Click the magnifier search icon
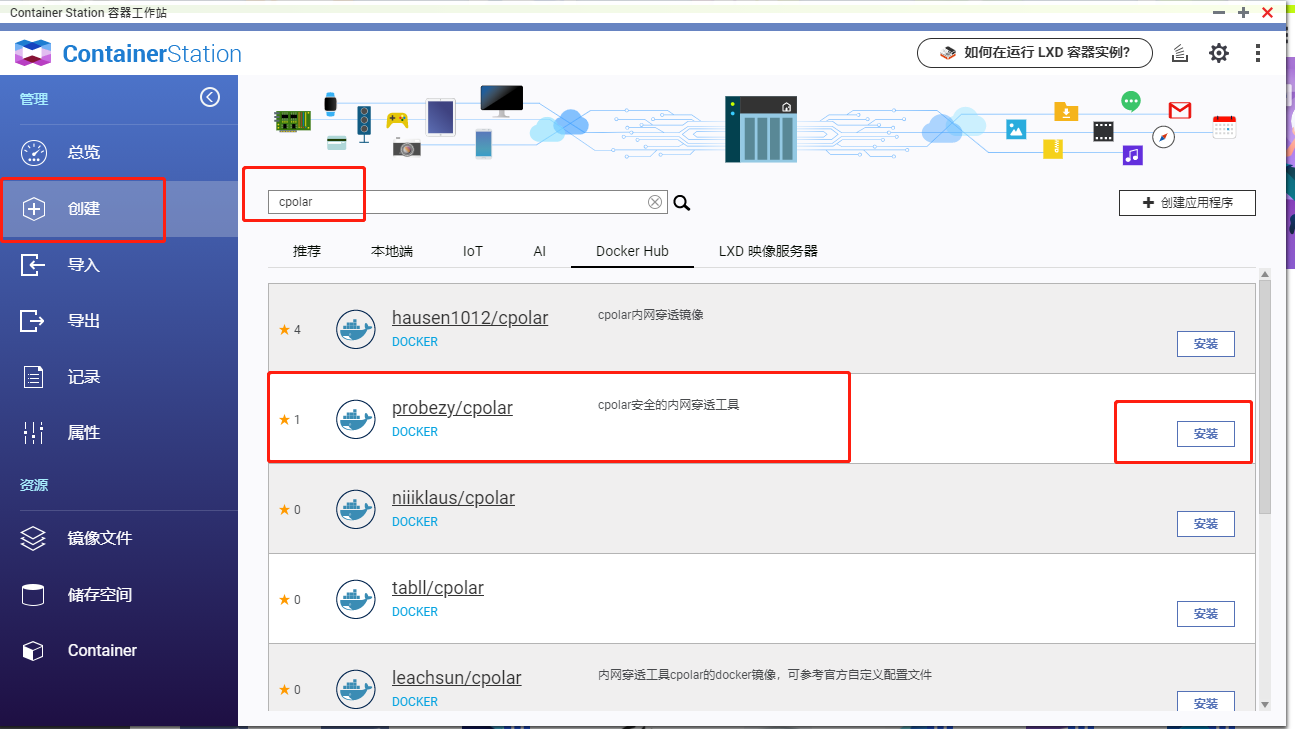Image resolution: width=1295 pixels, height=729 pixels. (x=682, y=203)
